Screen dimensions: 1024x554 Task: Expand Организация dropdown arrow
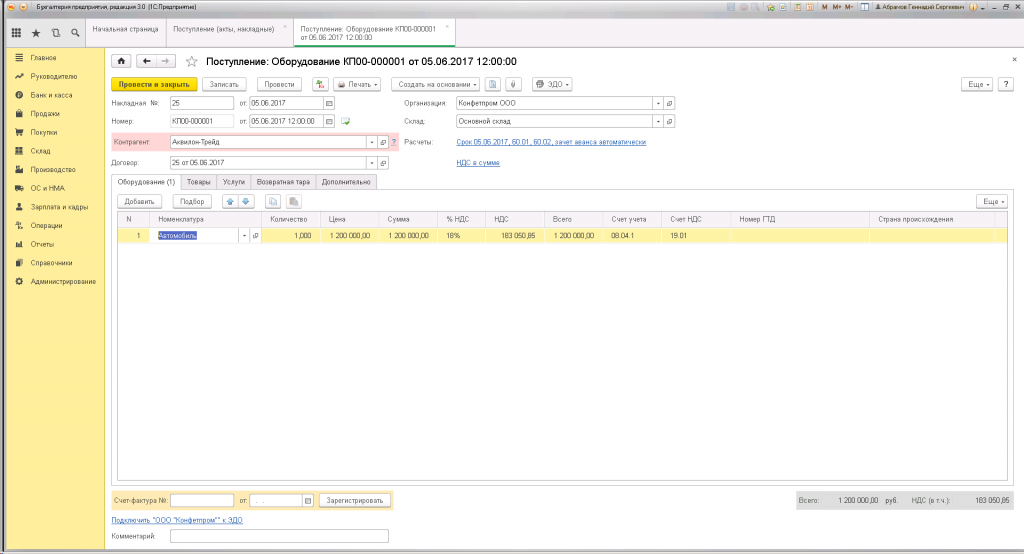tap(658, 103)
